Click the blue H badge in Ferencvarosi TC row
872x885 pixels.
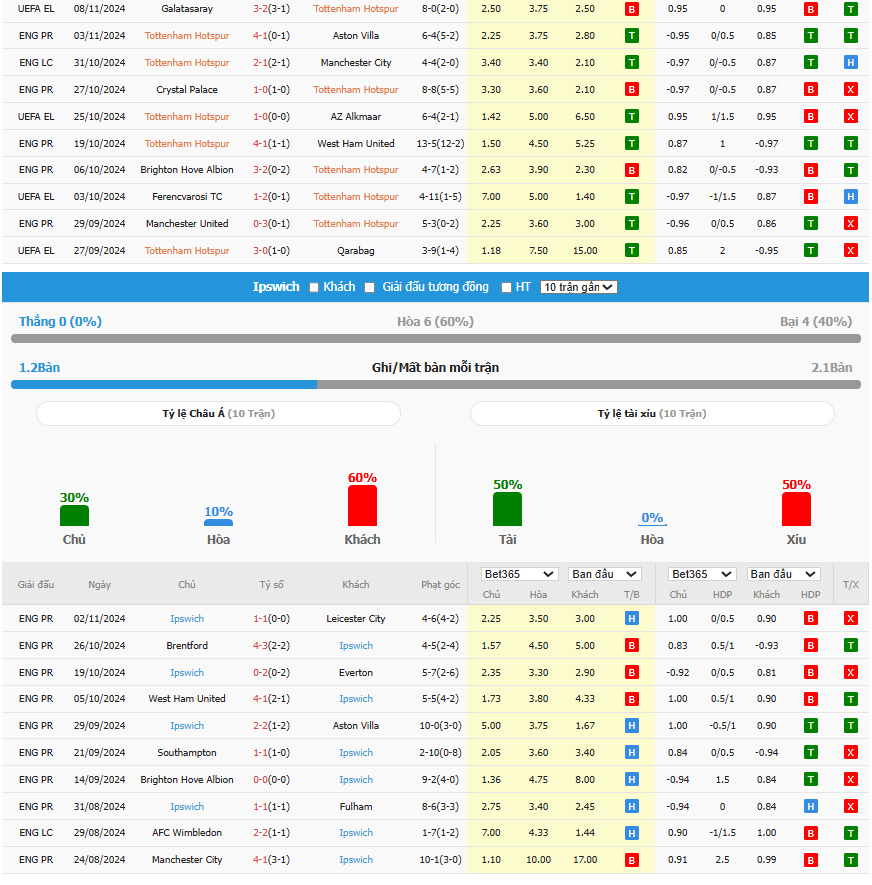(x=850, y=197)
